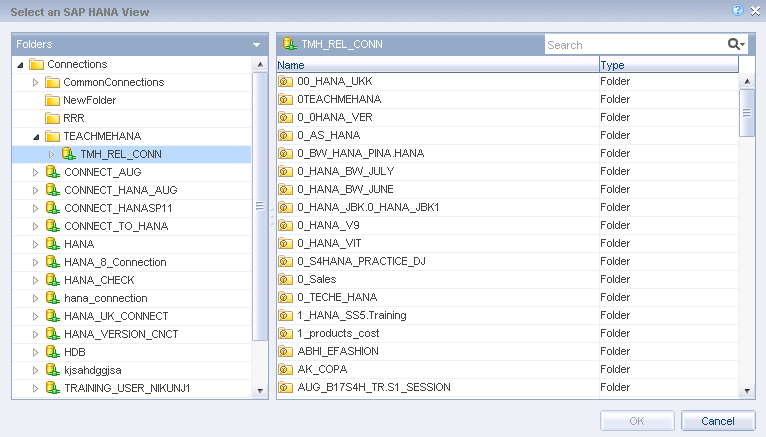Expand the CONNECT_TO_HANA node
The height and width of the screenshot is (437, 766).
pyautogui.click(x=35, y=227)
